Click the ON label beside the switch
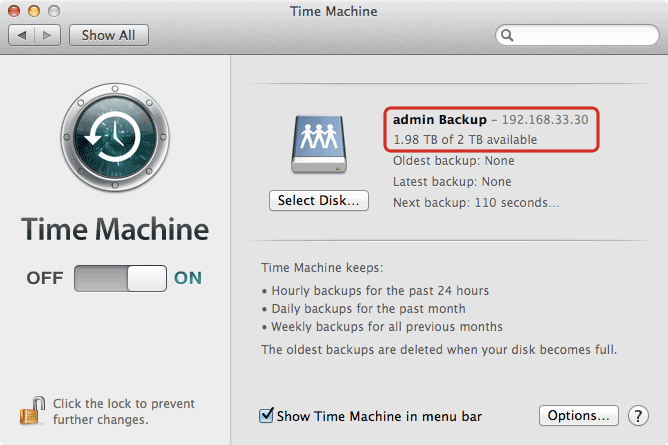This screenshot has width=668, height=445. (188, 278)
